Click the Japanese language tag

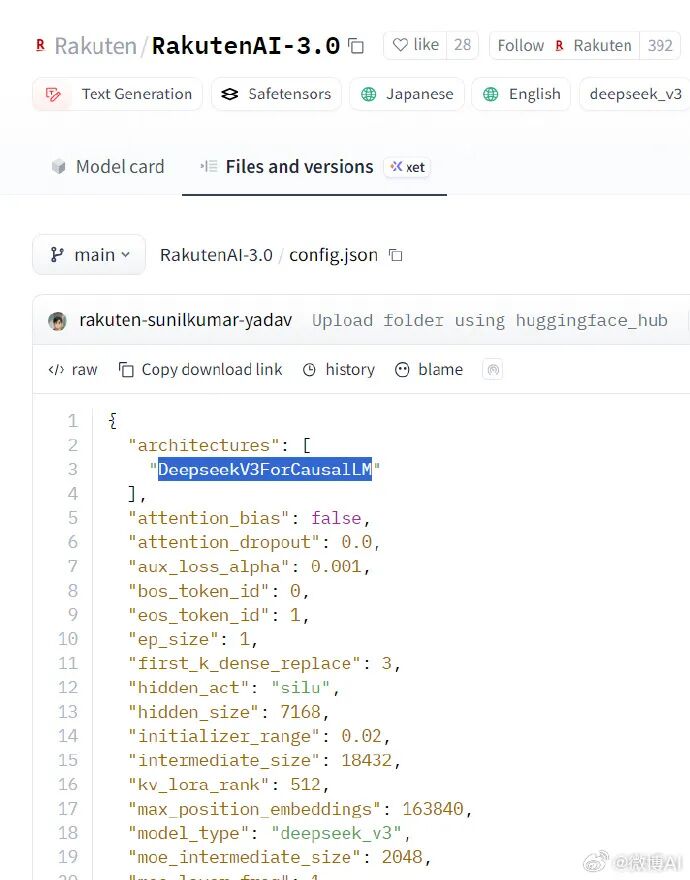407,94
